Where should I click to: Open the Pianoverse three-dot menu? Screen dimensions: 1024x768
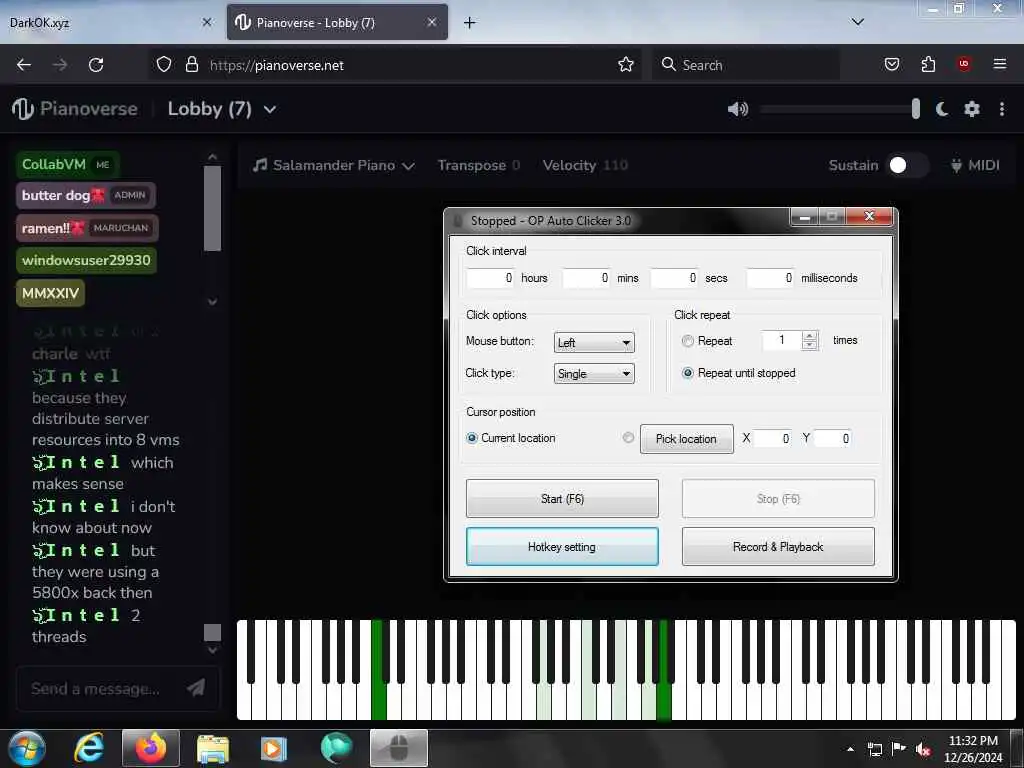click(1002, 109)
